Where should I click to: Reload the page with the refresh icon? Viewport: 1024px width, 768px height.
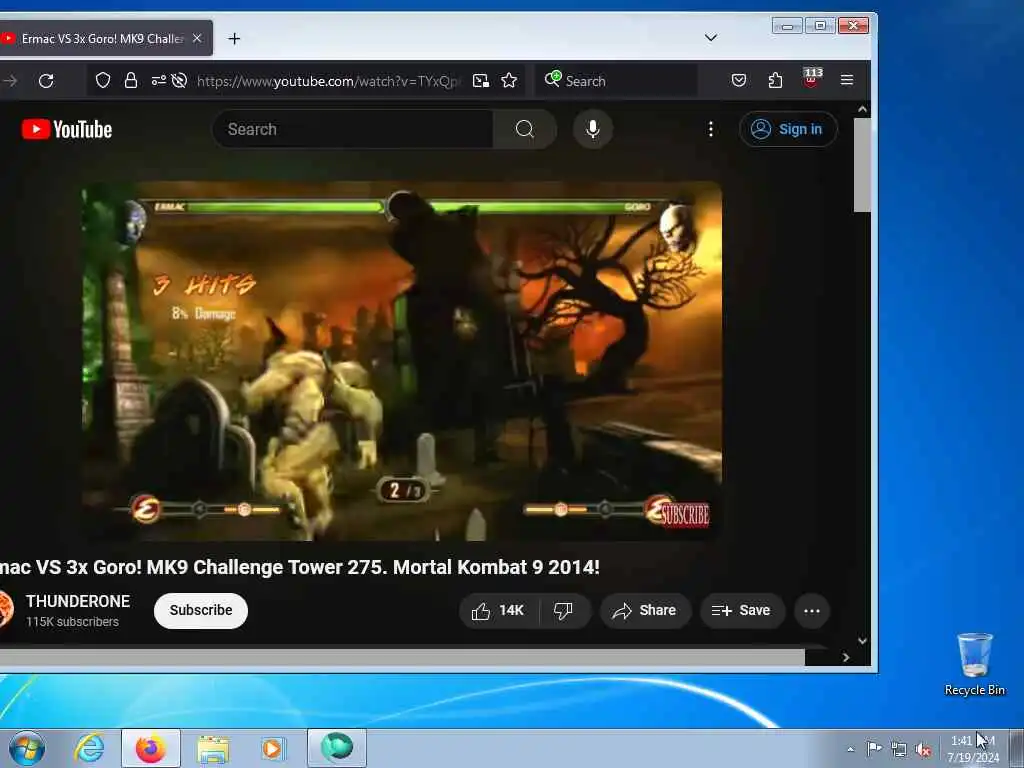coord(46,81)
